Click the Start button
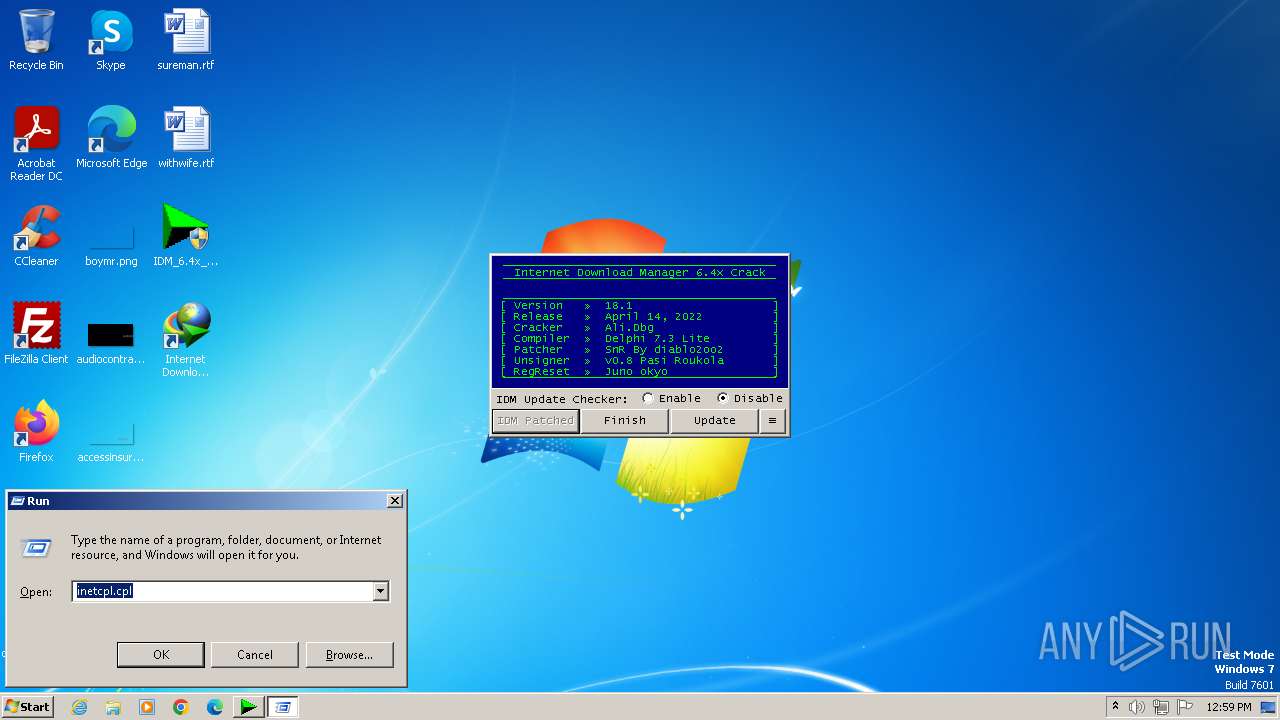The width and height of the screenshot is (1280, 720). (27, 707)
